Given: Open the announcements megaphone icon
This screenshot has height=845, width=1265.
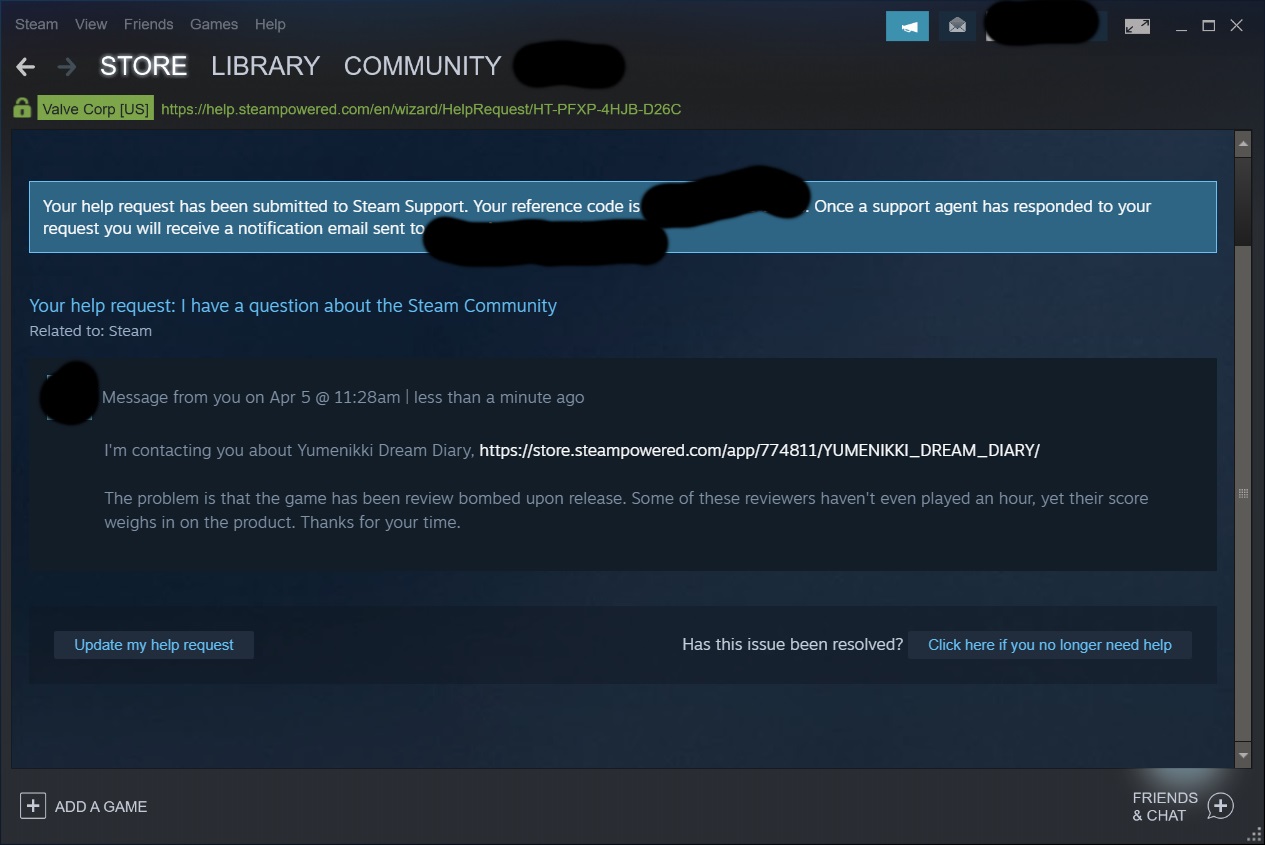Looking at the screenshot, I should [x=907, y=26].
